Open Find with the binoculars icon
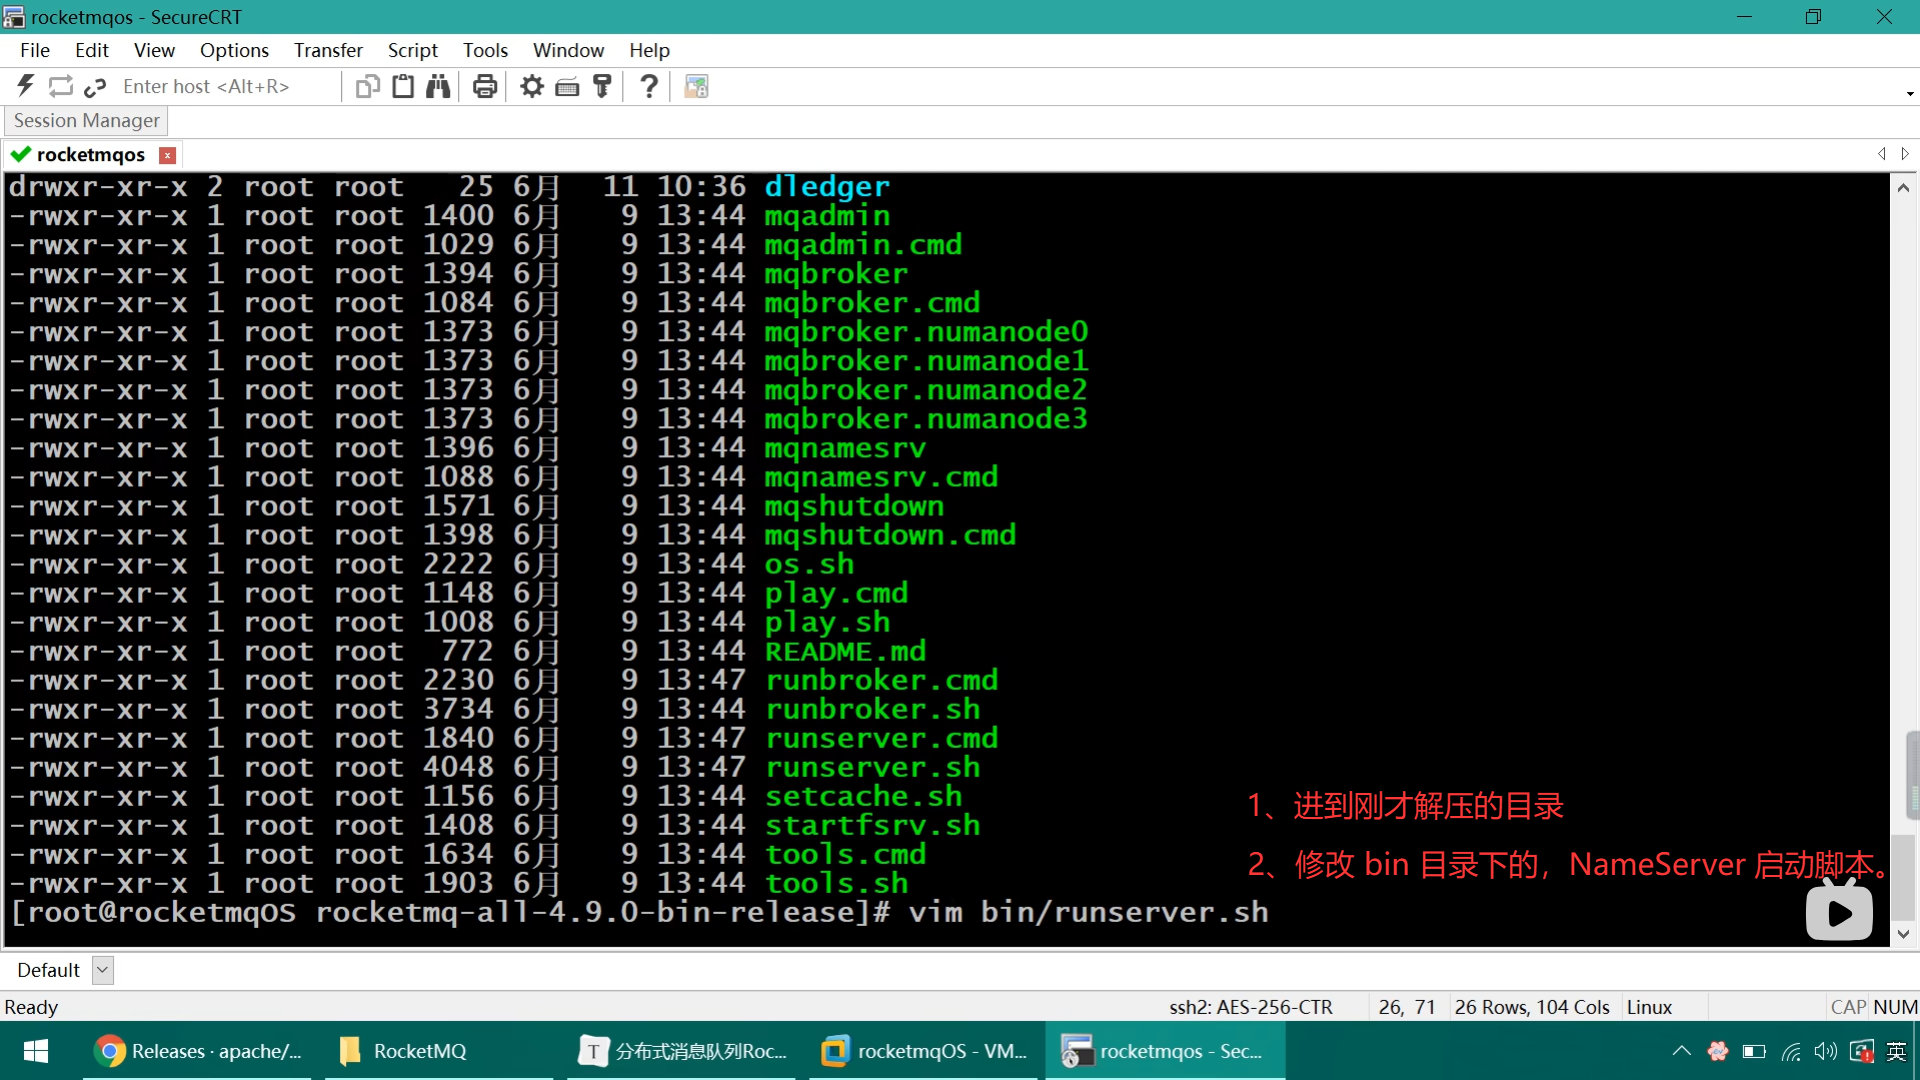Image resolution: width=1920 pixels, height=1080 pixels. click(438, 86)
